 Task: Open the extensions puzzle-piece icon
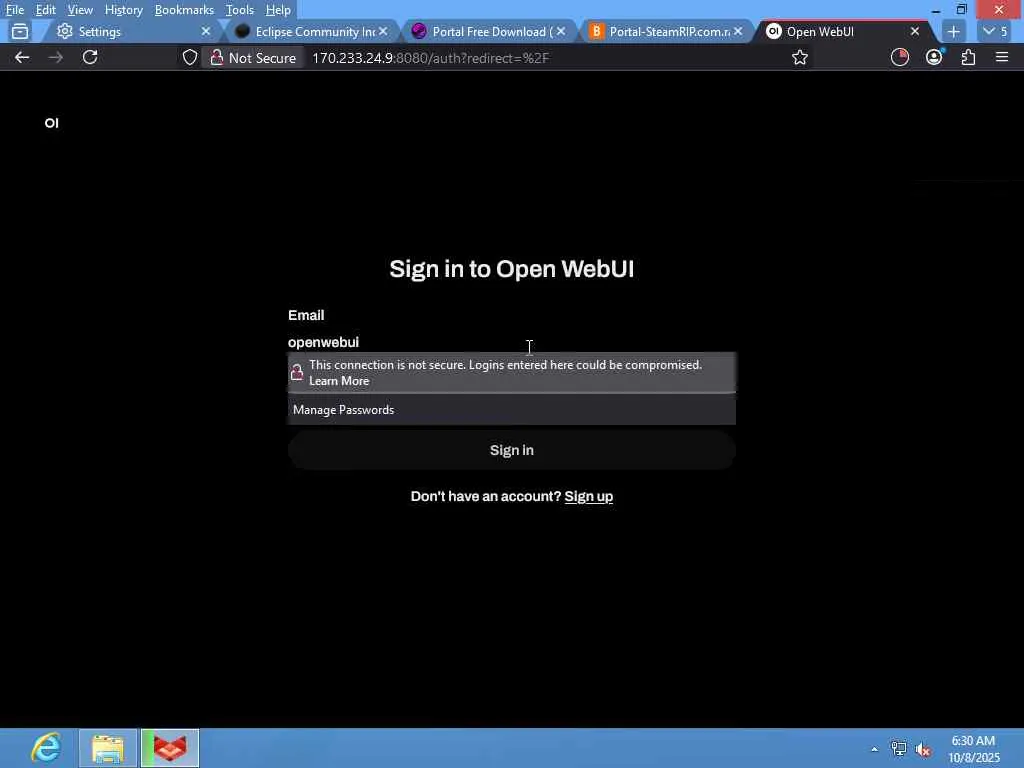tap(968, 57)
